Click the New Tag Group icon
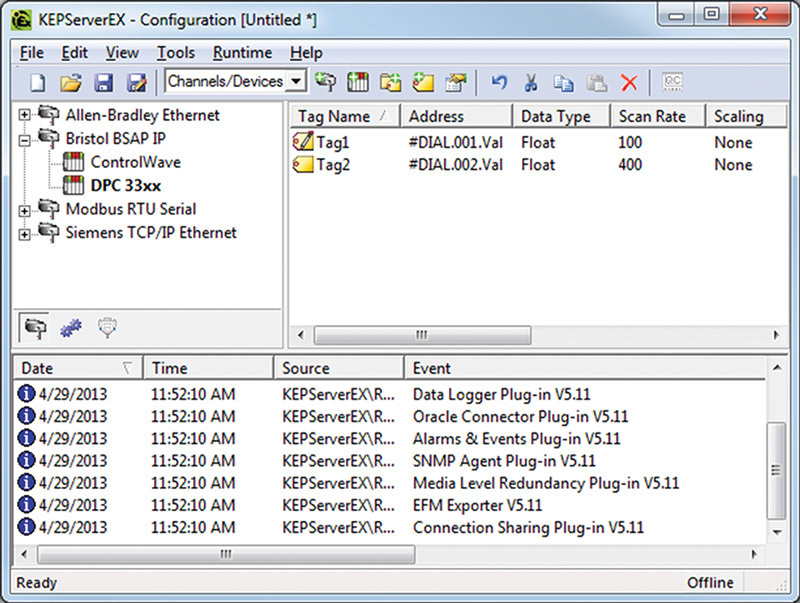 392,82
